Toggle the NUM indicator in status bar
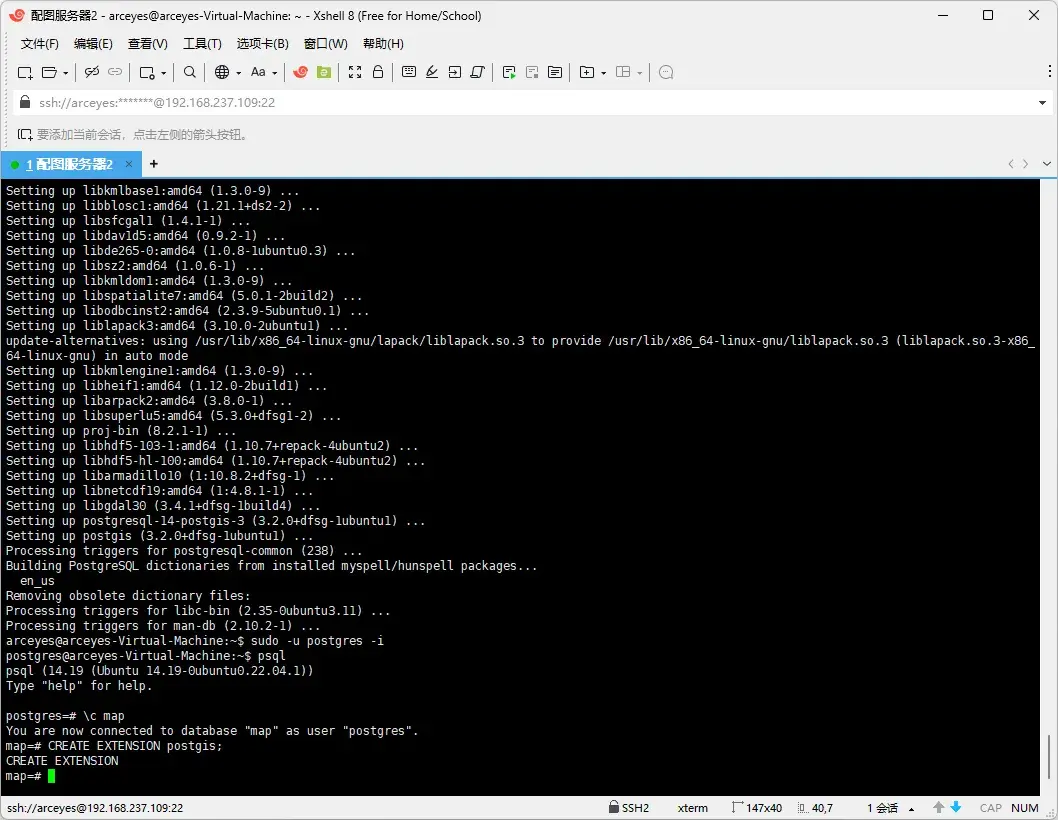This screenshot has width=1058, height=820. (x=1025, y=807)
